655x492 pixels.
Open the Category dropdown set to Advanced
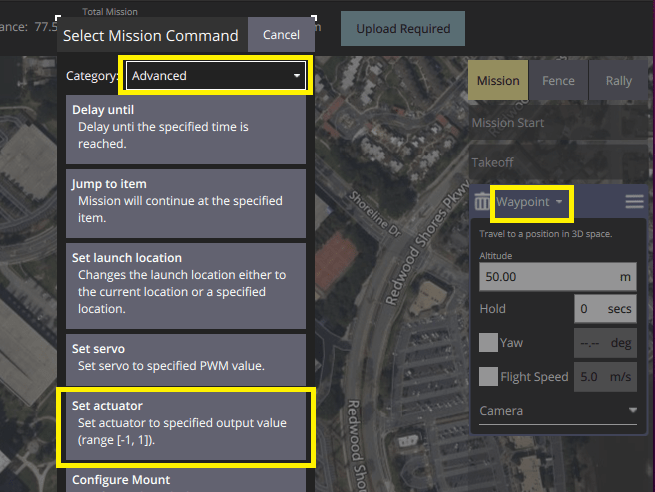[x=216, y=75]
